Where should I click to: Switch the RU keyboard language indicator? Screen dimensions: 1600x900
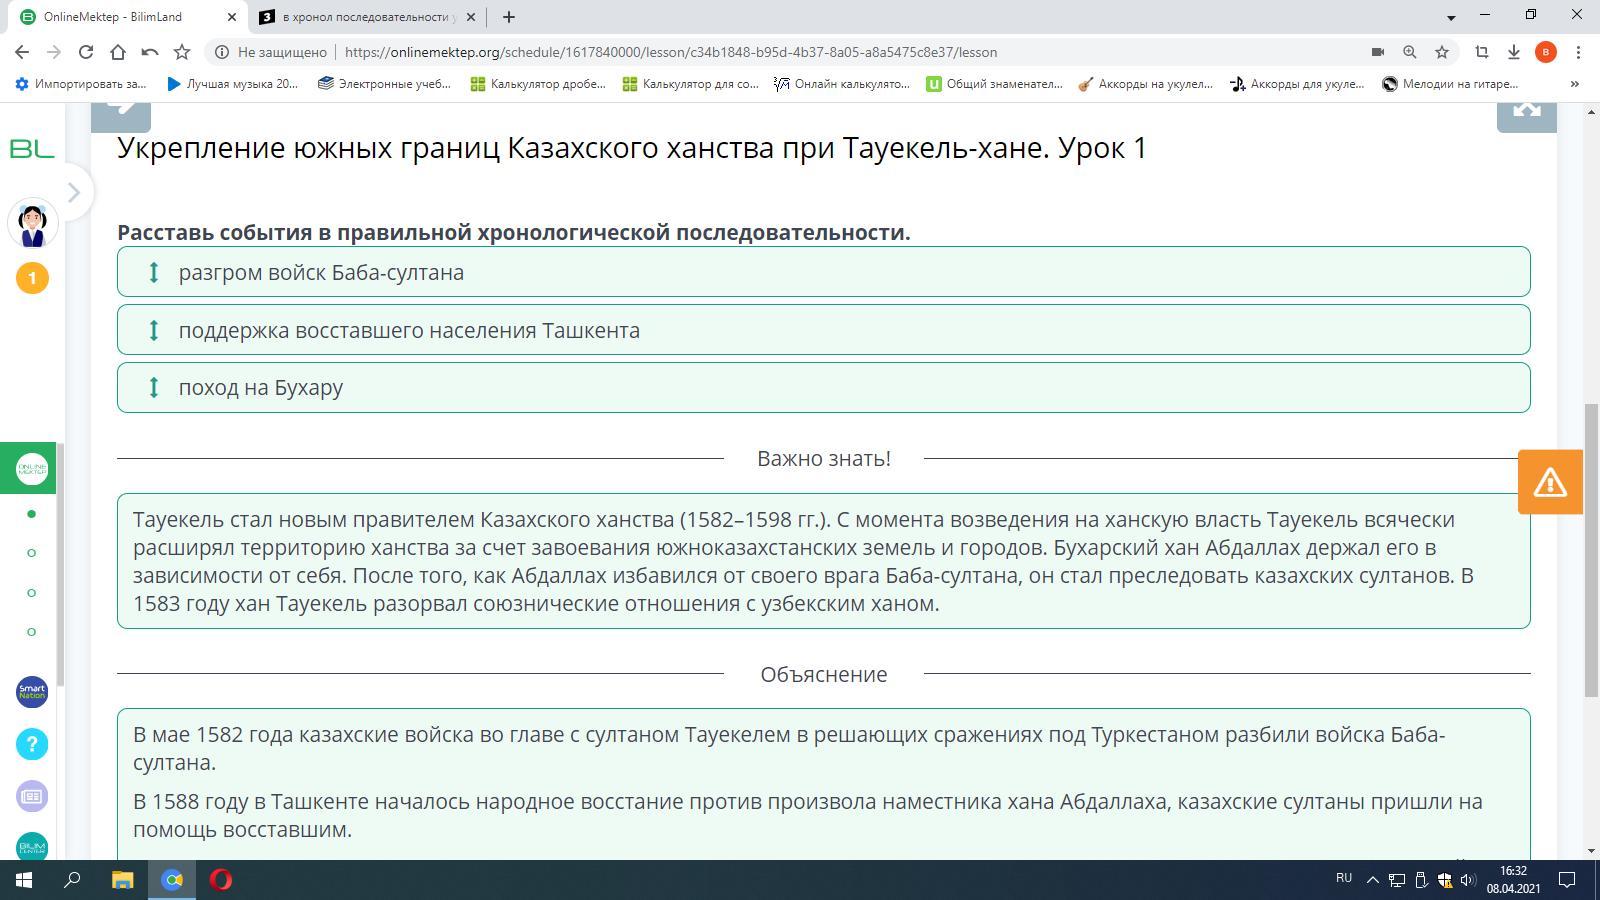pyautogui.click(x=1344, y=878)
